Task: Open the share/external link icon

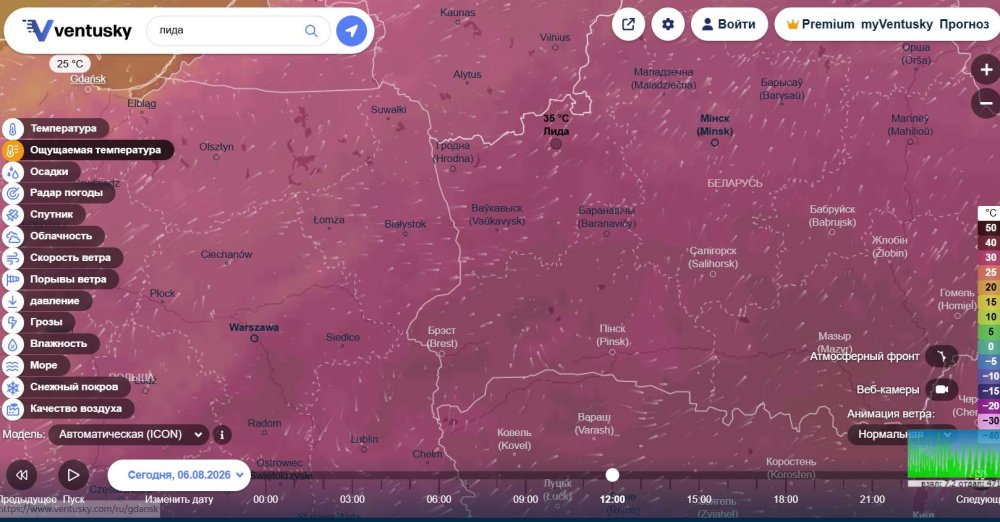Action: tap(628, 24)
